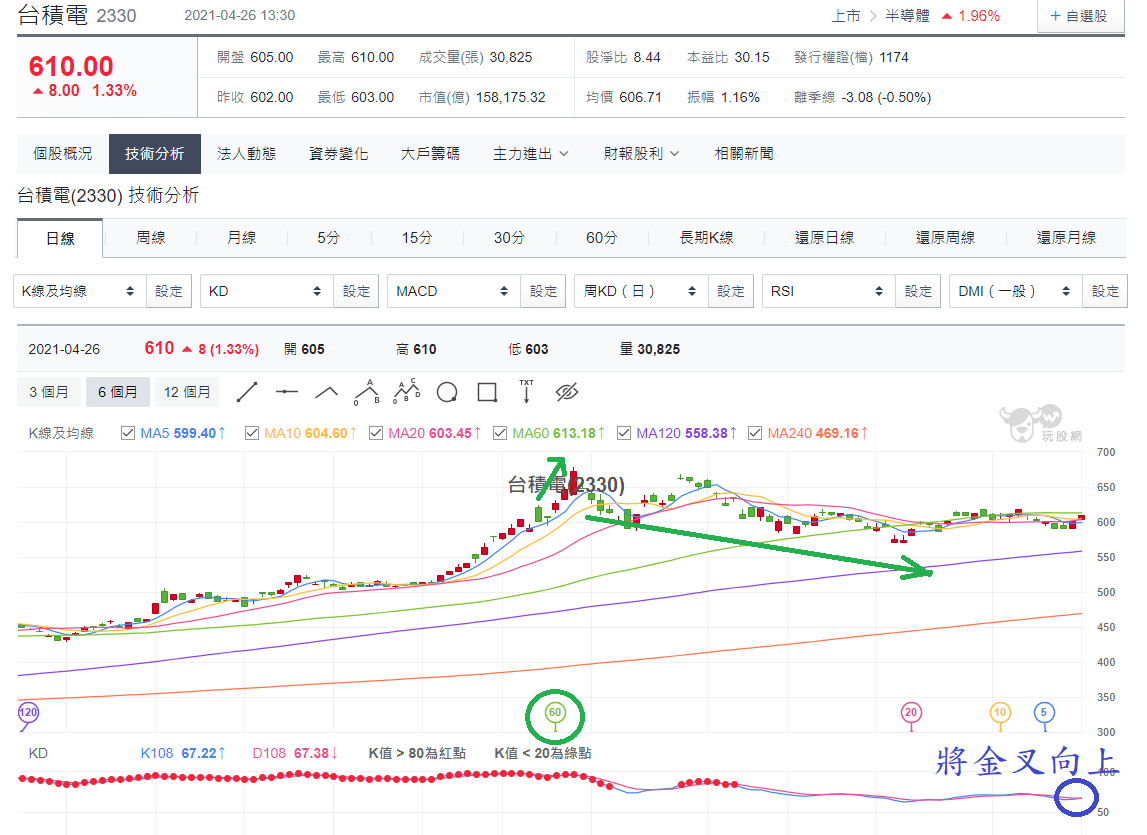Screen dimensions: 1147x835
Task: Expand the 財報股利 menu
Action: click(x=642, y=154)
